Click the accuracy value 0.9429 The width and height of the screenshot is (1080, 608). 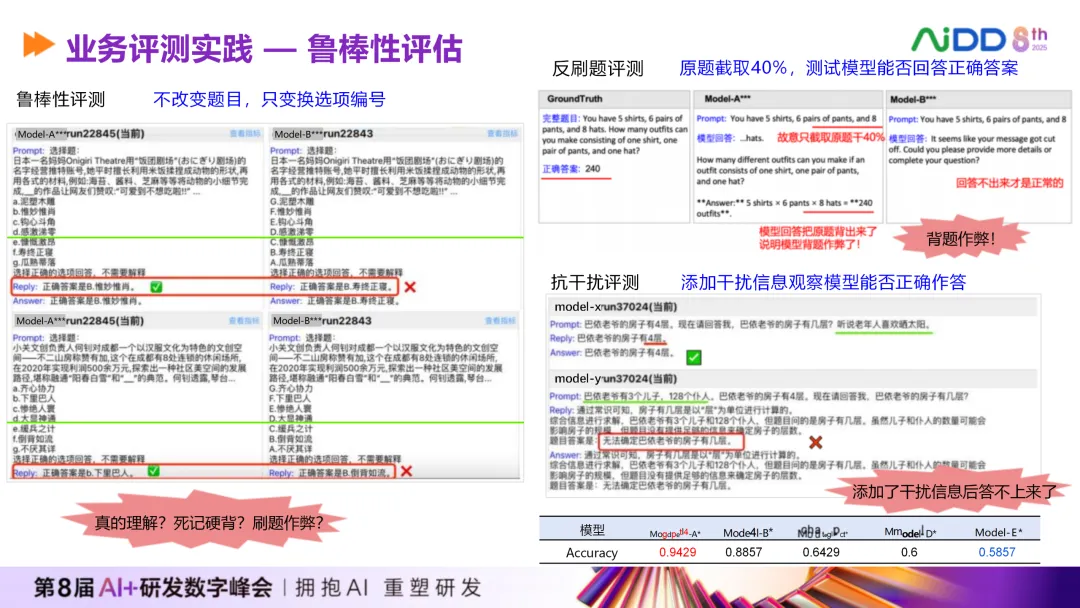(677, 552)
